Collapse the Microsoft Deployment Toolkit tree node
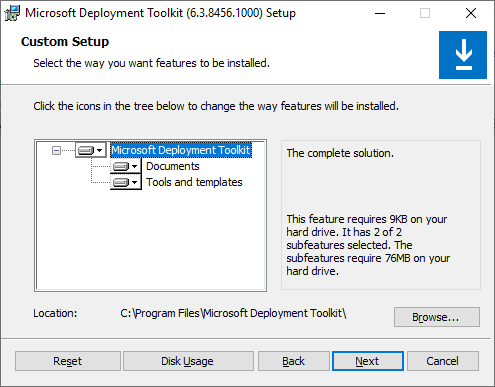Screen dimensions: 495x387 pos(56,150)
